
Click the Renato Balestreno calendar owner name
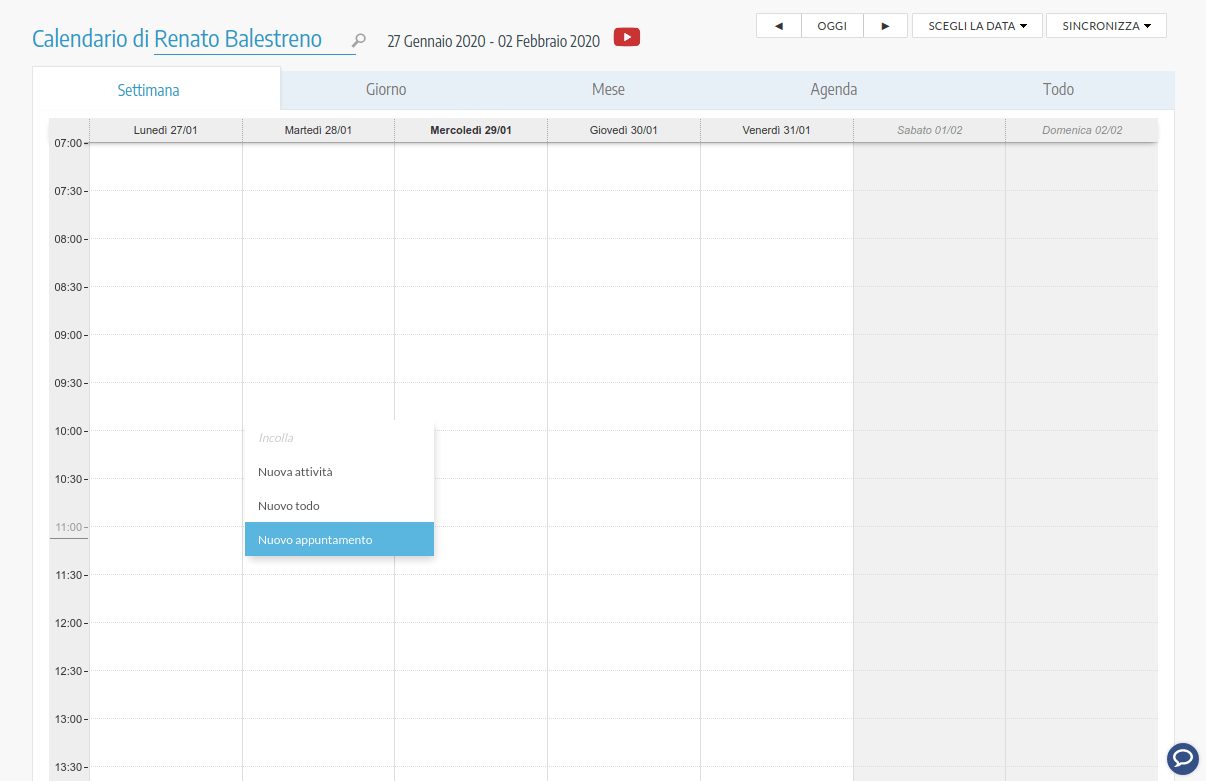pyautogui.click(x=238, y=39)
